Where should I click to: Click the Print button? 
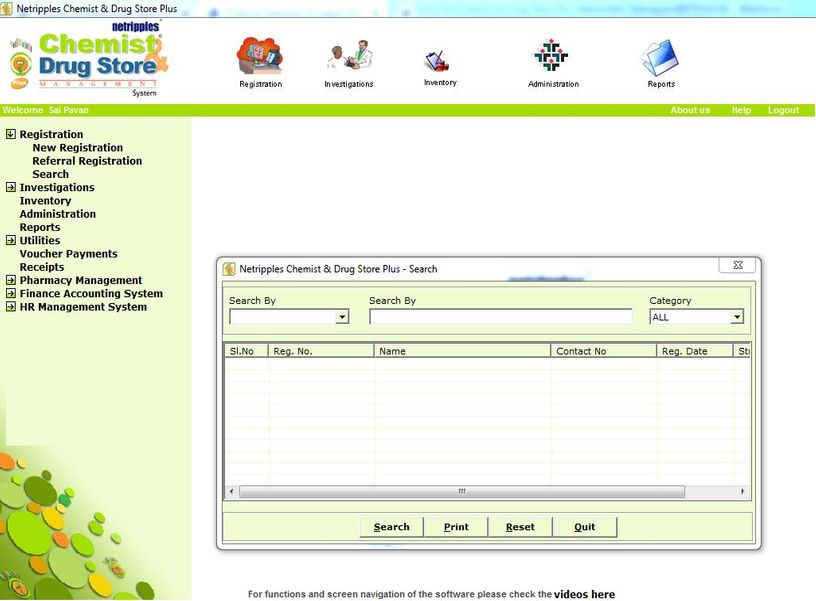click(x=456, y=527)
